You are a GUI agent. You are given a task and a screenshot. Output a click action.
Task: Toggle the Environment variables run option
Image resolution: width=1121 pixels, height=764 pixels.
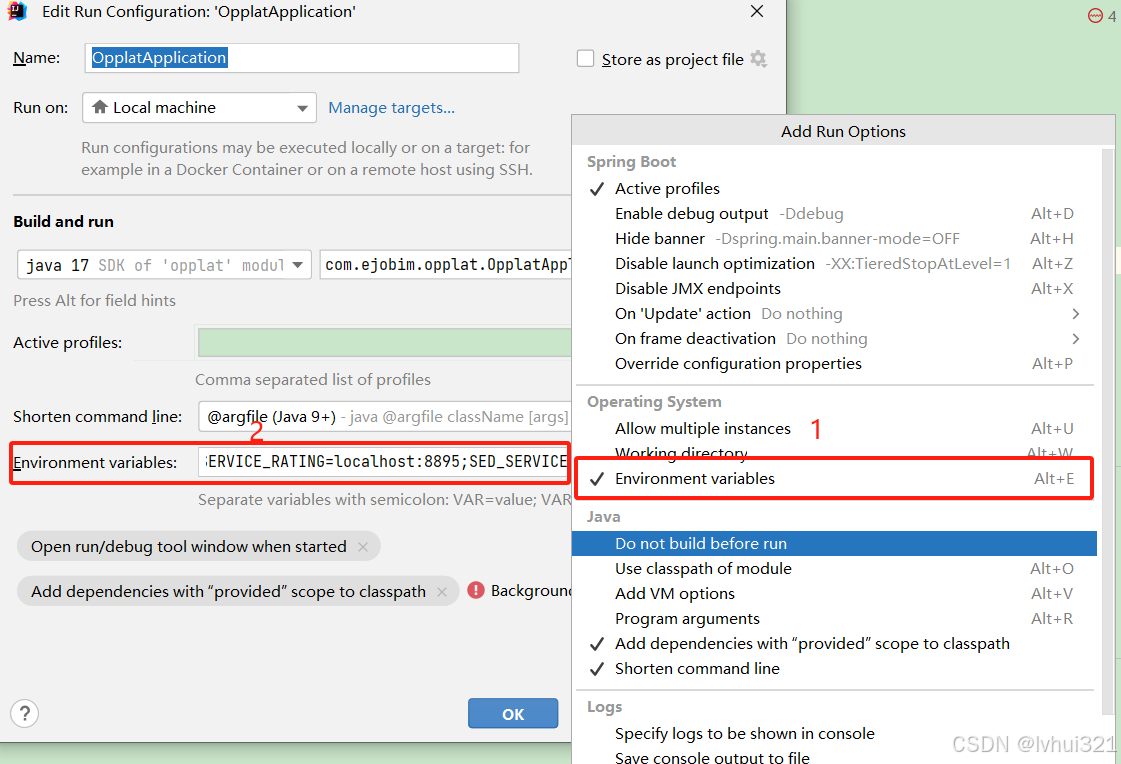coord(834,479)
